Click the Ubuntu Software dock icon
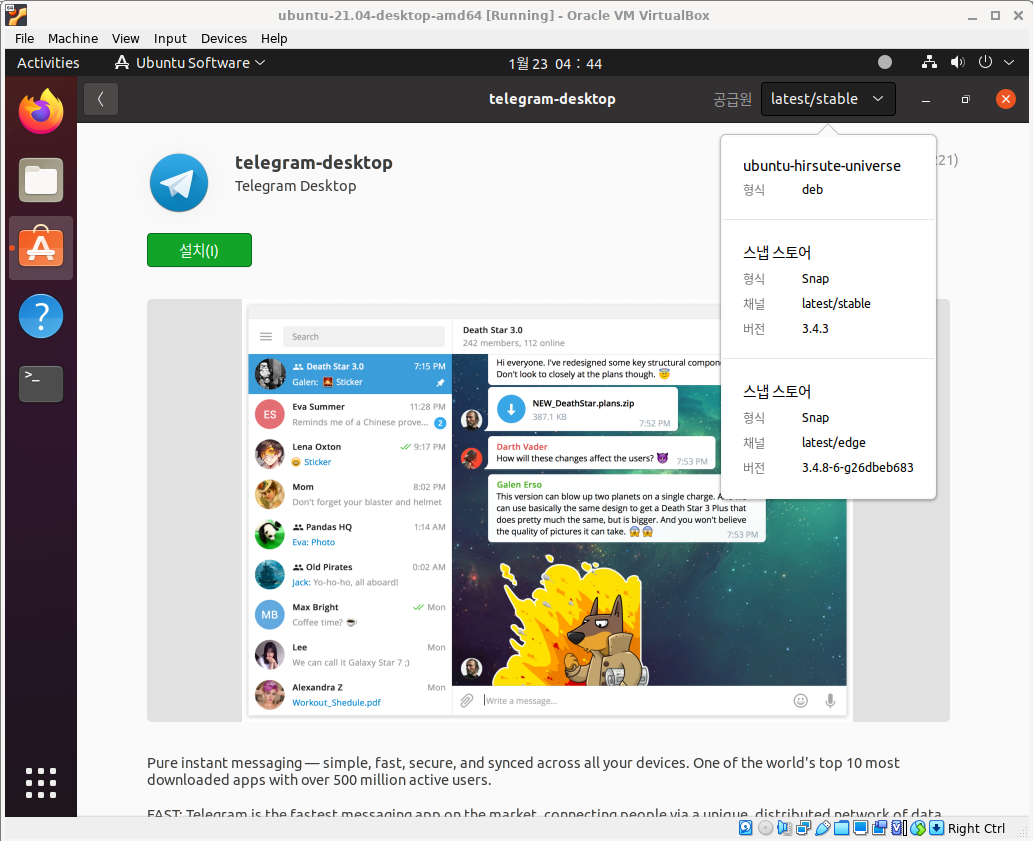Image resolution: width=1033 pixels, height=841 pixels. (x=41, y=248)
